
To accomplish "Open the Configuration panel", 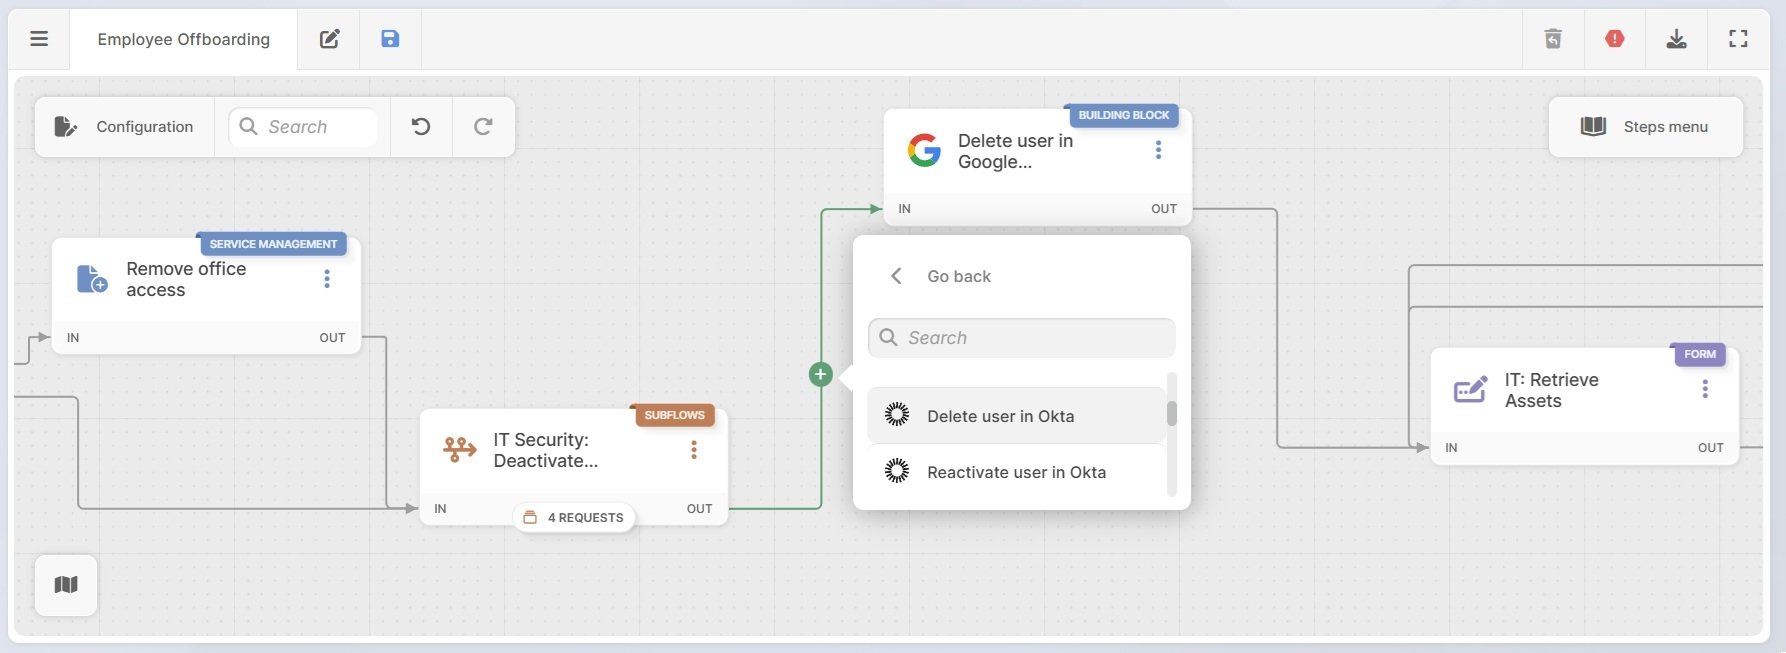I will (x=124, y=127).
